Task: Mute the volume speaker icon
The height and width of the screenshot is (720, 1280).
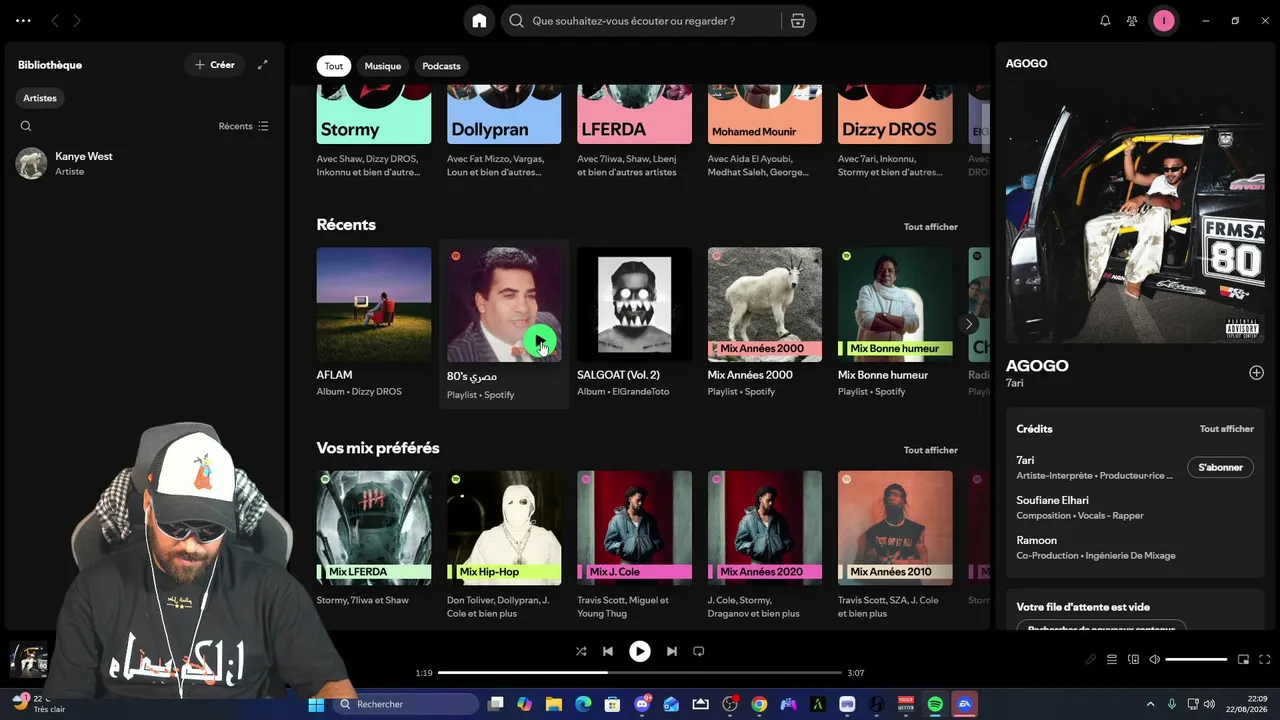Action: pos(1154,660)
